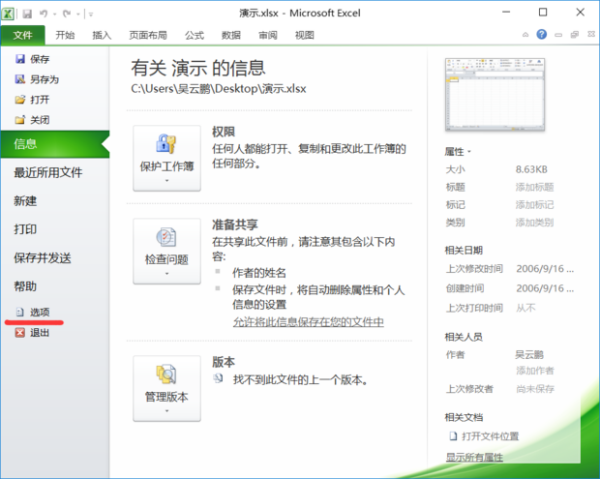Open the 文件 tab
Image resolution: width=600 pixels, height=479 pixels.
[23, 35]
